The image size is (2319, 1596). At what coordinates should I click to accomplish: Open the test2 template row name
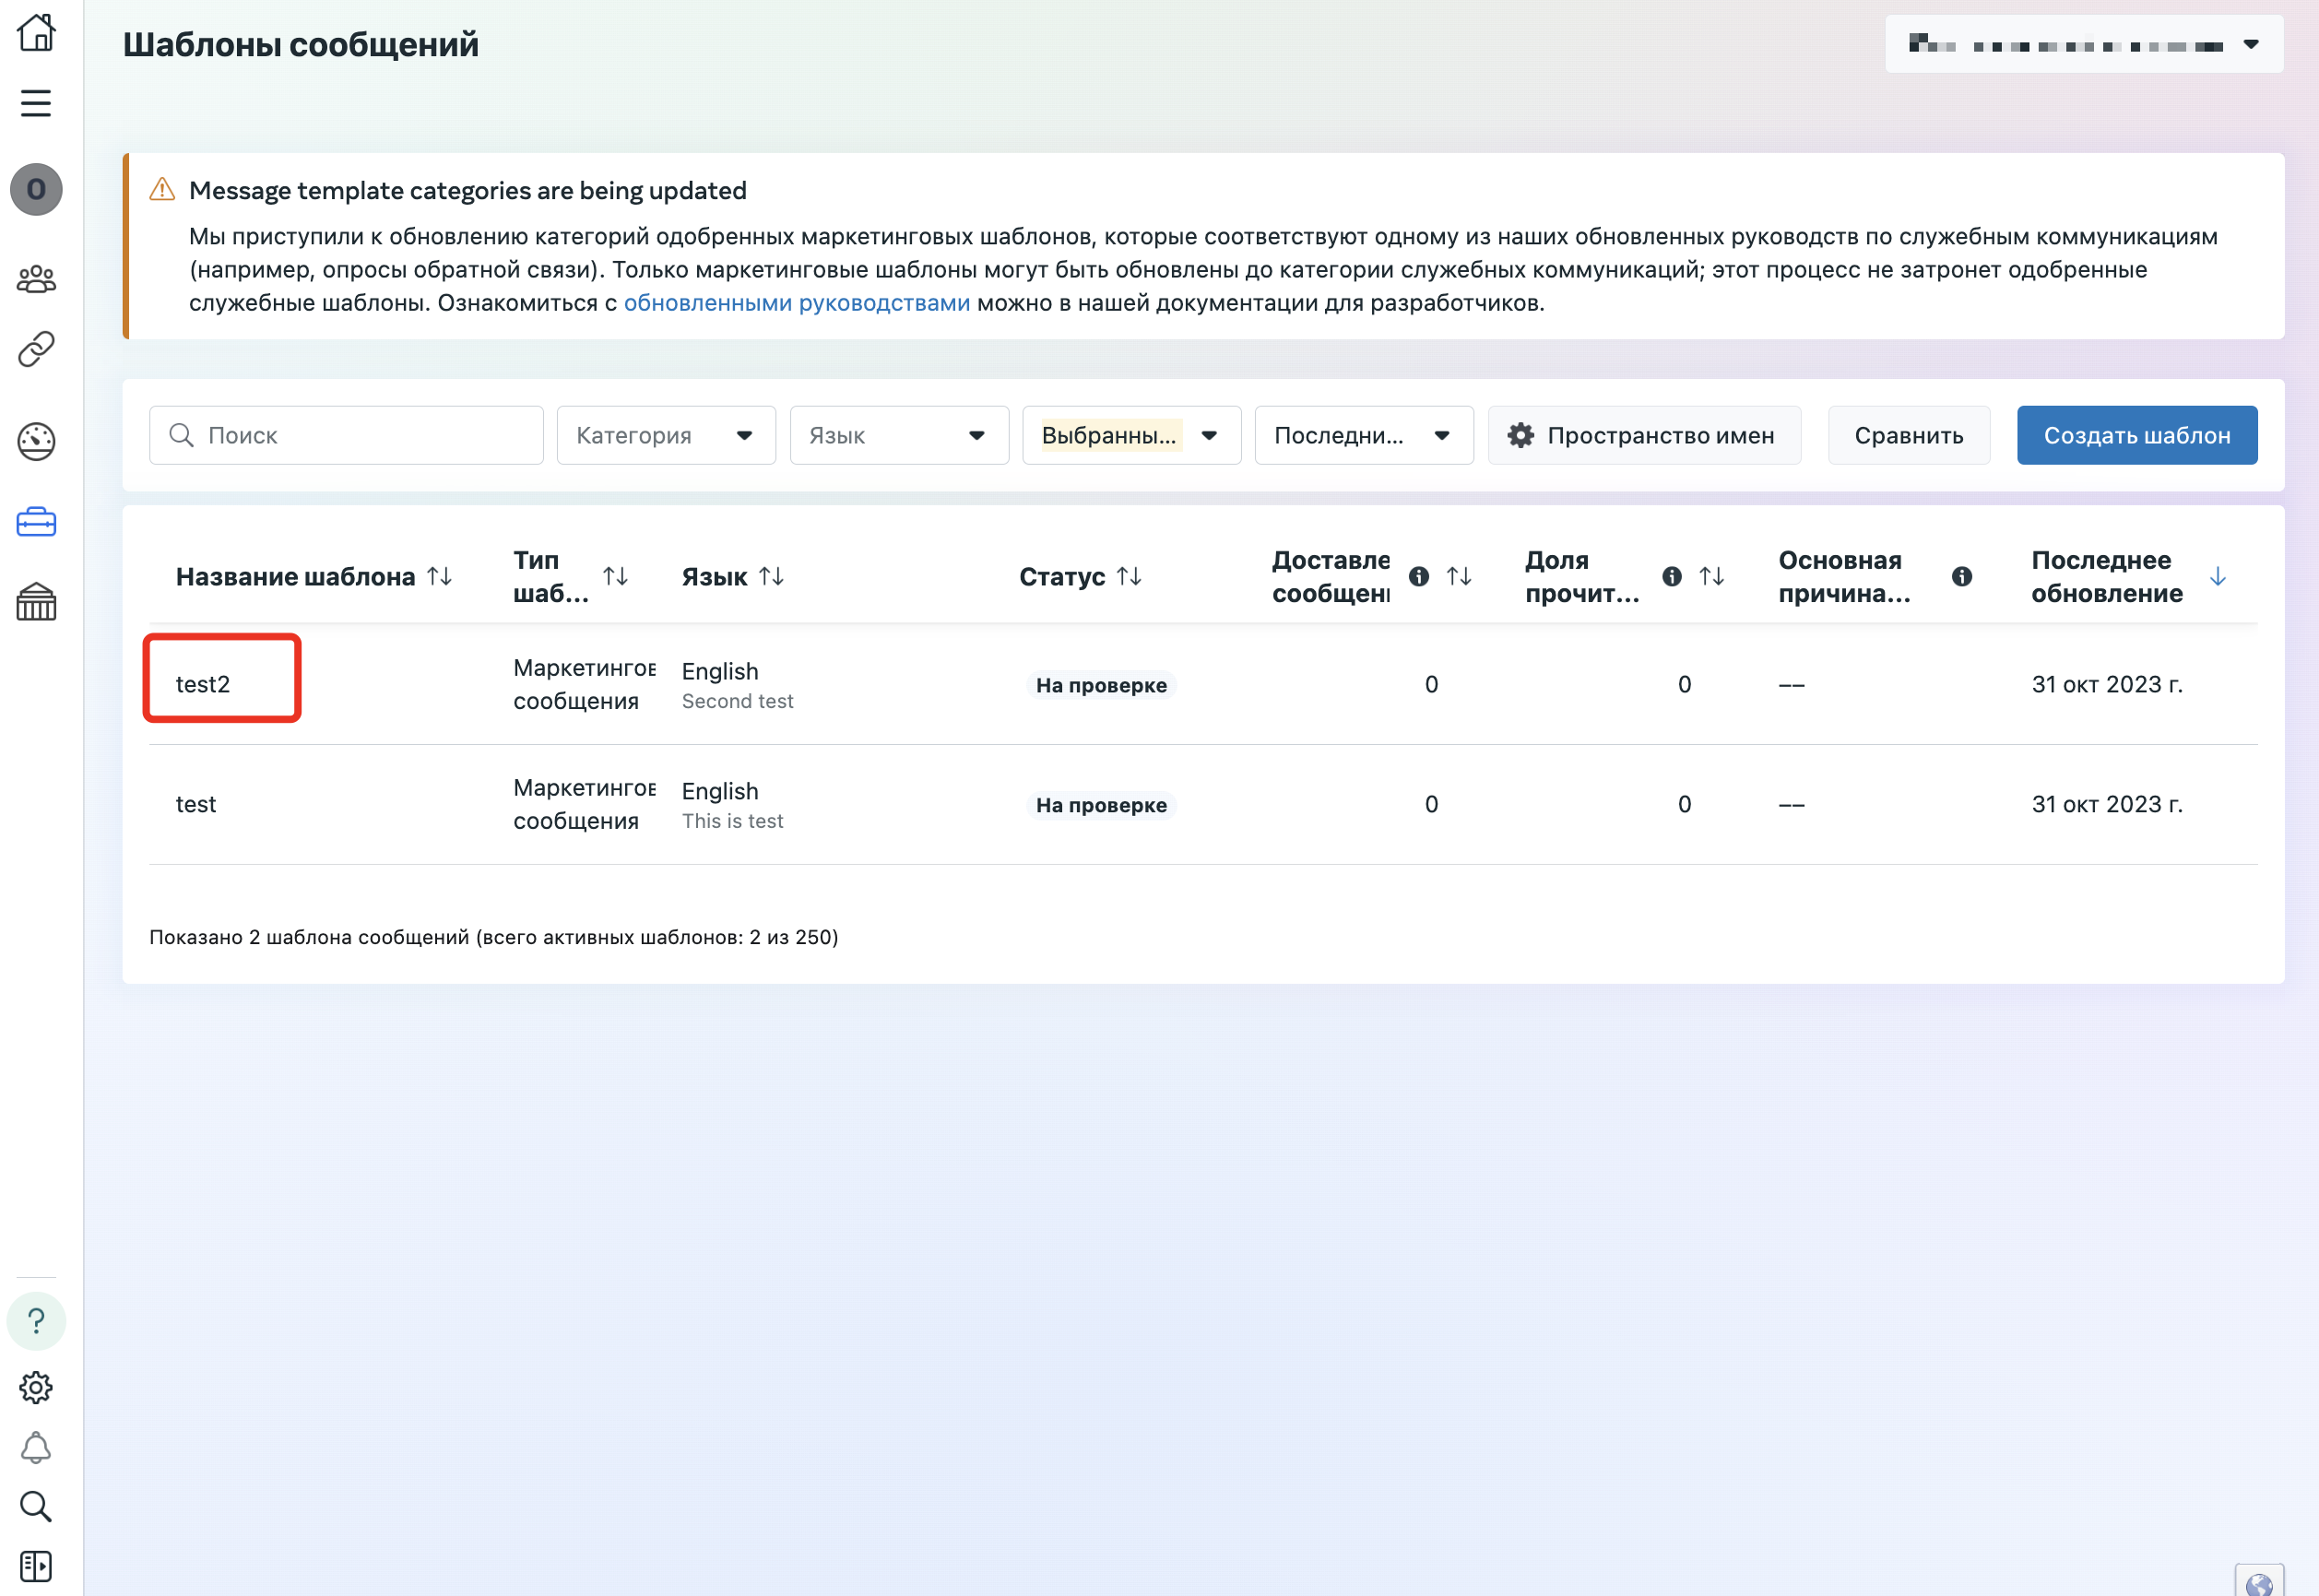coord(203,684)
